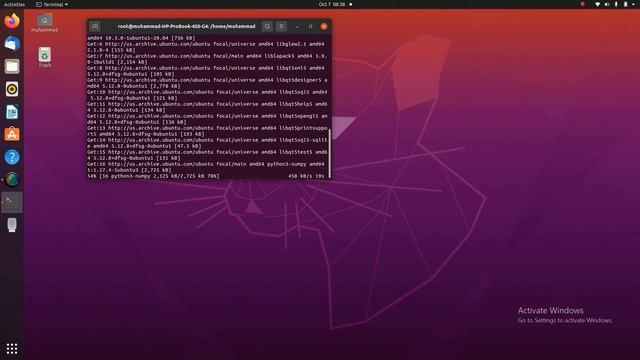The width and height of the screenshot is (640, 360).
Task: Click the battery indicator in the top bar
Action: pyautogui.click(x=625, y=4)
